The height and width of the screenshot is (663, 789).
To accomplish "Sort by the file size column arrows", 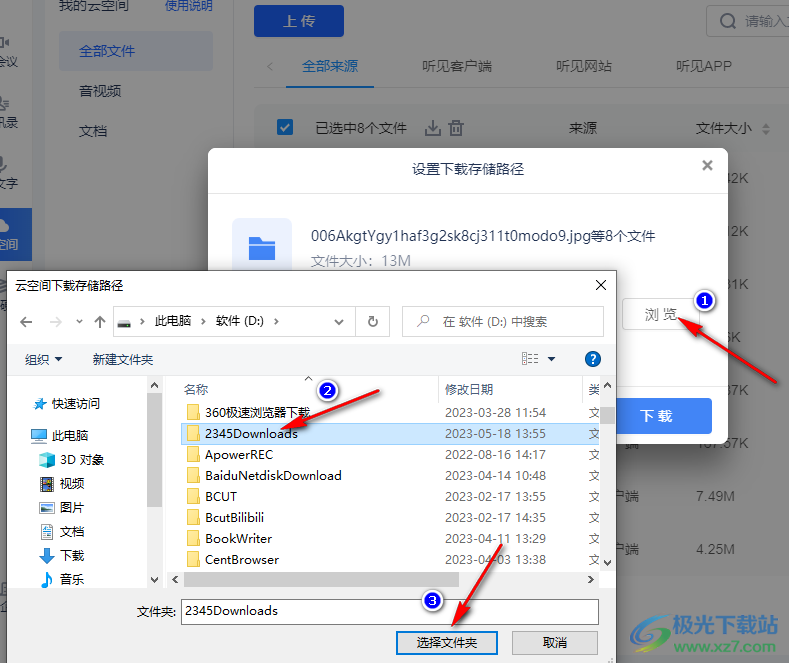I will (766, 129).
